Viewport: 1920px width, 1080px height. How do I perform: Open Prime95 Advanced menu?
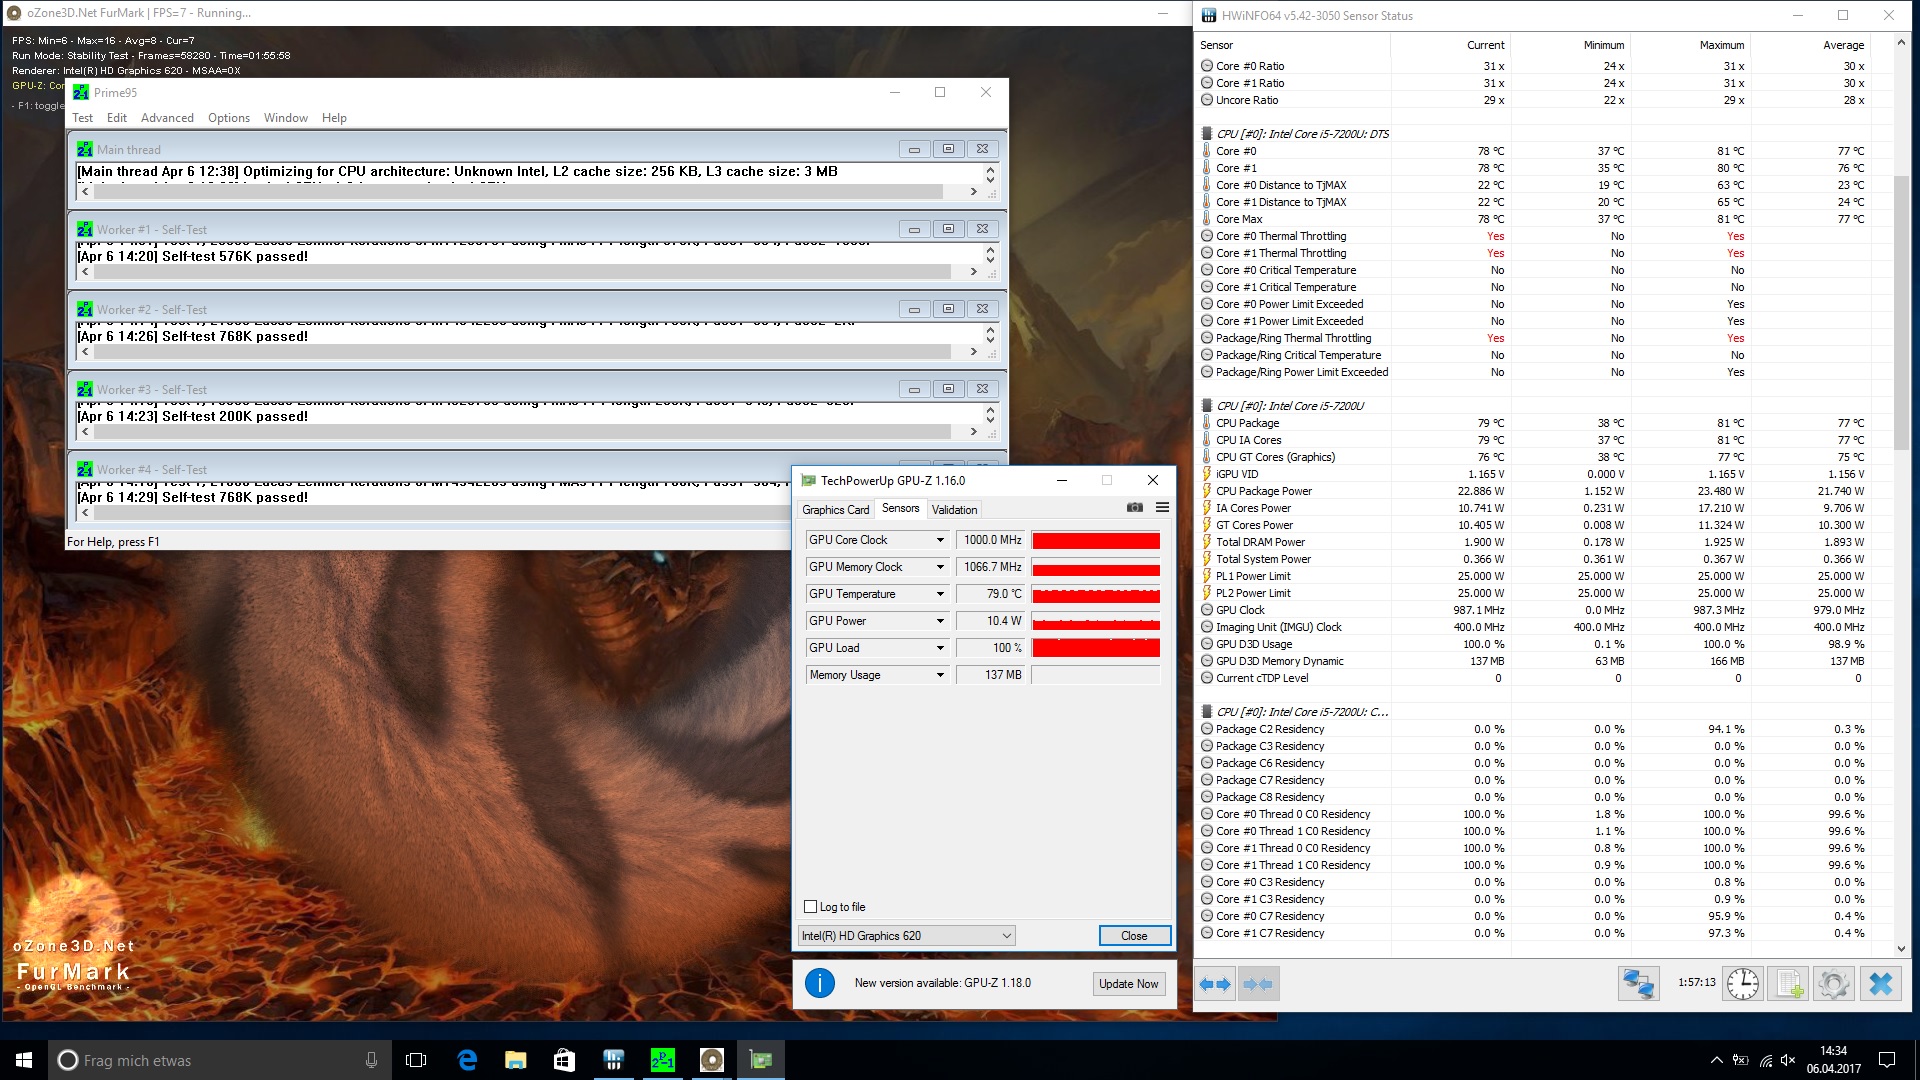pos(167,118)
